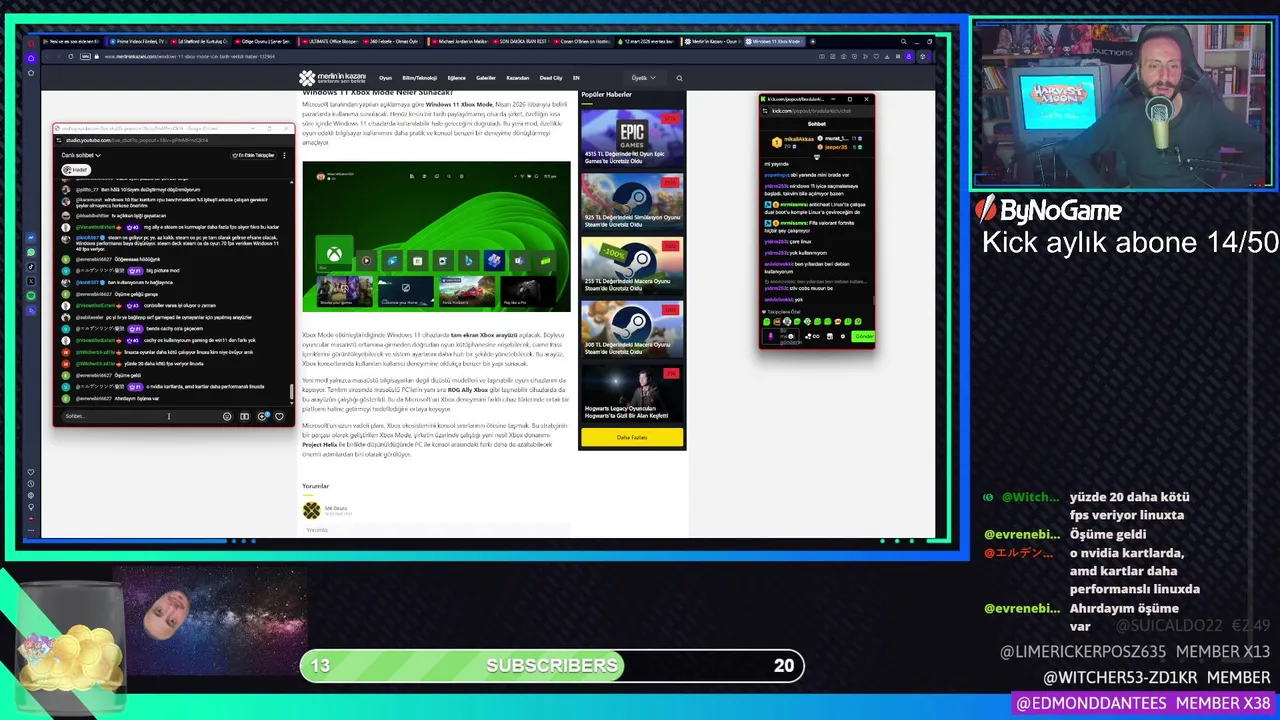Click the heart reaction icon in YouTube chat

[x=279, y=416]
